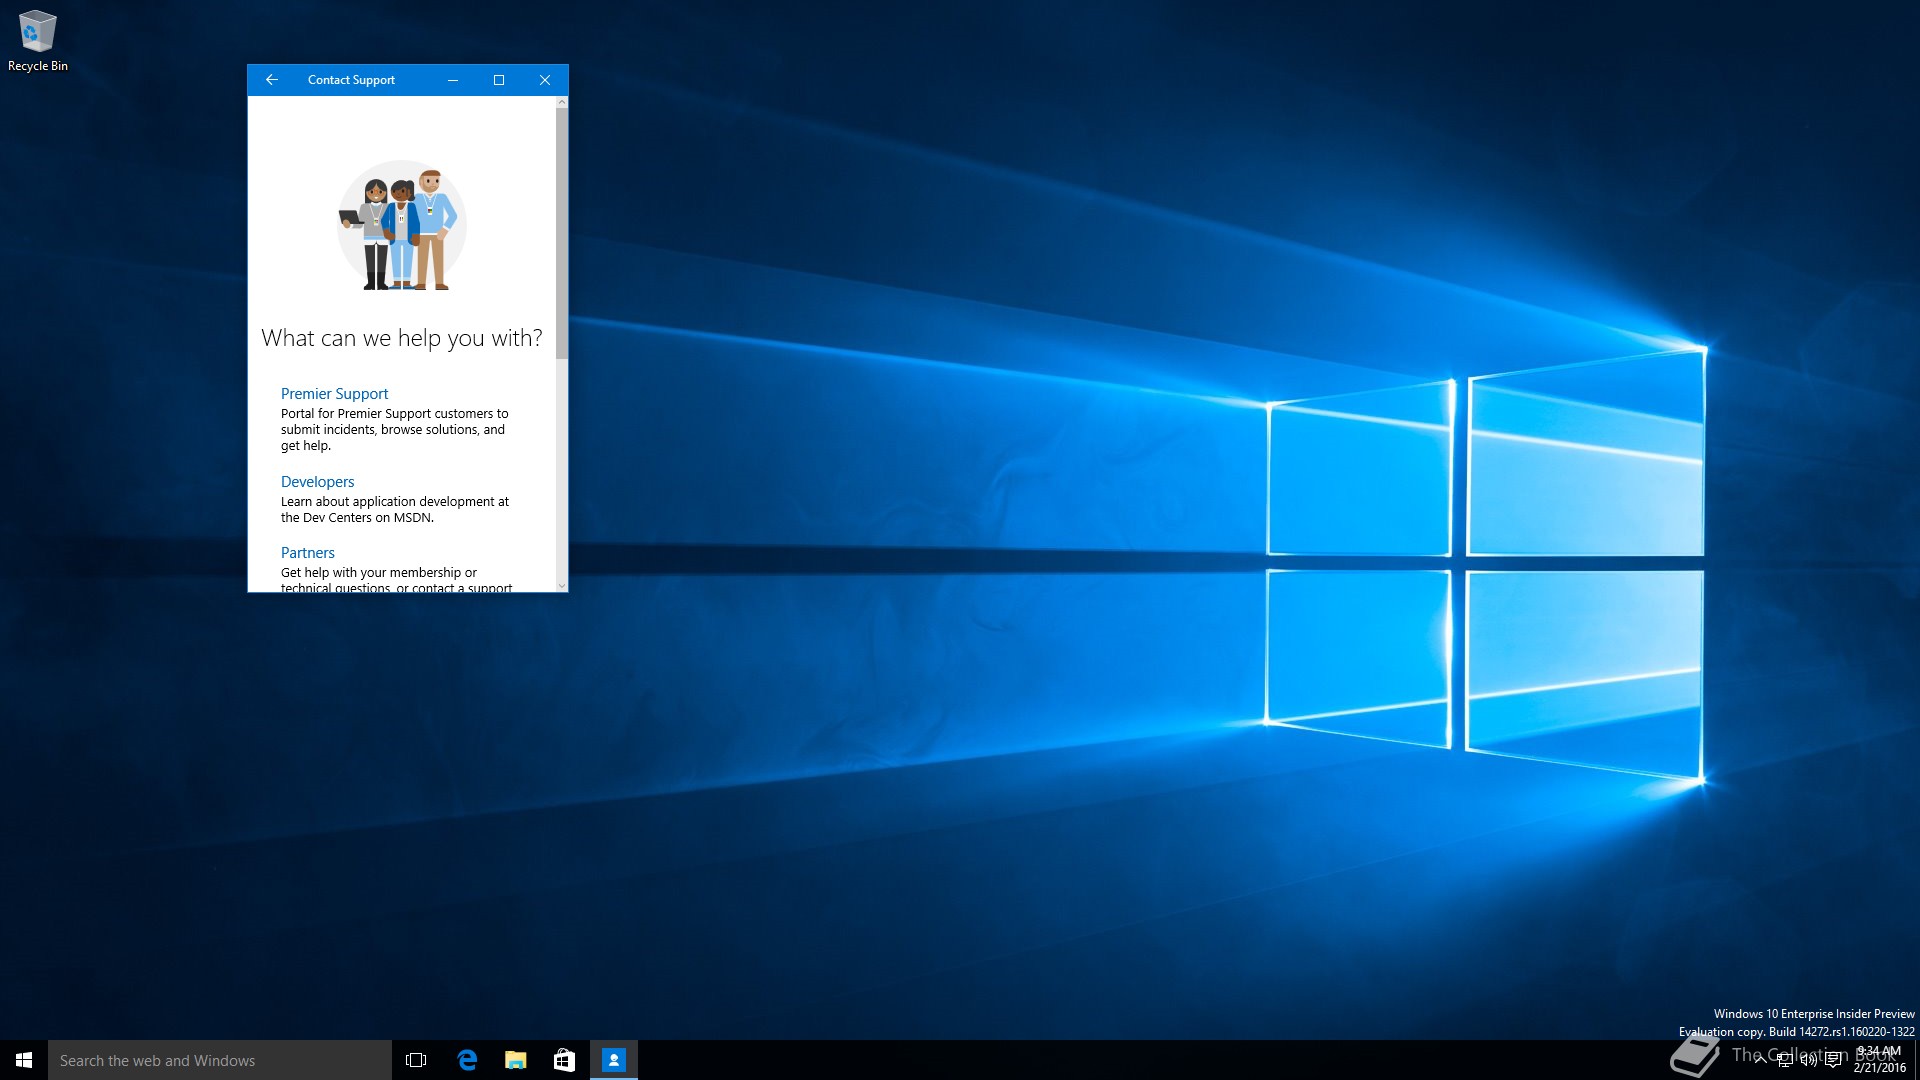
Task: Open the Partners link
Action: coord(307,553)
